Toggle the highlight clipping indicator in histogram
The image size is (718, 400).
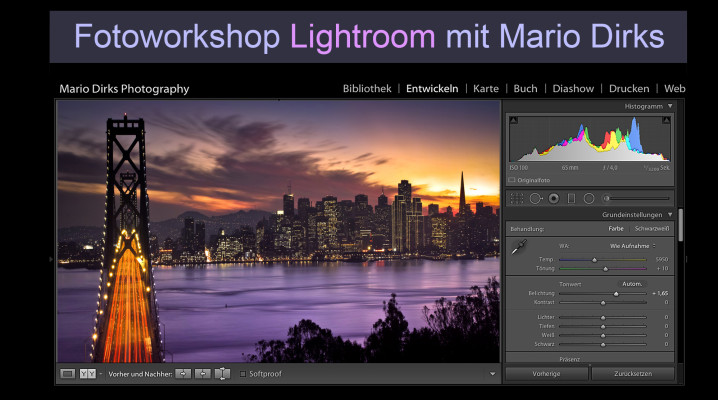(x=666, y=120)
